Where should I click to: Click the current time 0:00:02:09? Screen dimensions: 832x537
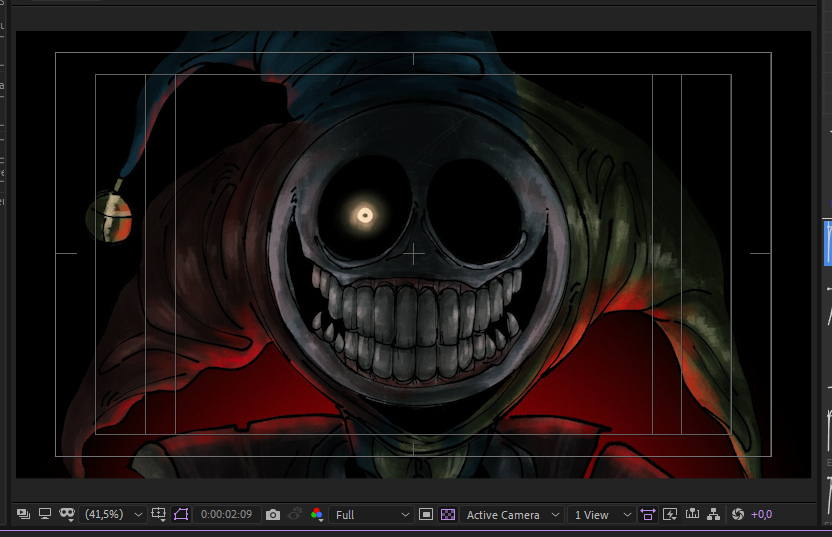click(x=227, y=514)
